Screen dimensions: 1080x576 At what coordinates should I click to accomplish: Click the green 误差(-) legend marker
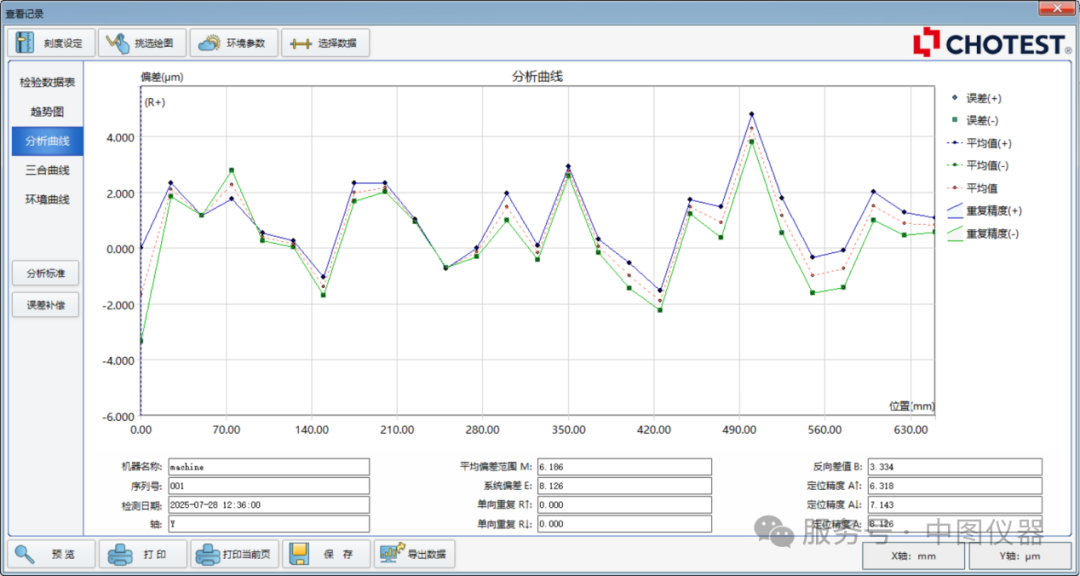(x=955, y=121)
